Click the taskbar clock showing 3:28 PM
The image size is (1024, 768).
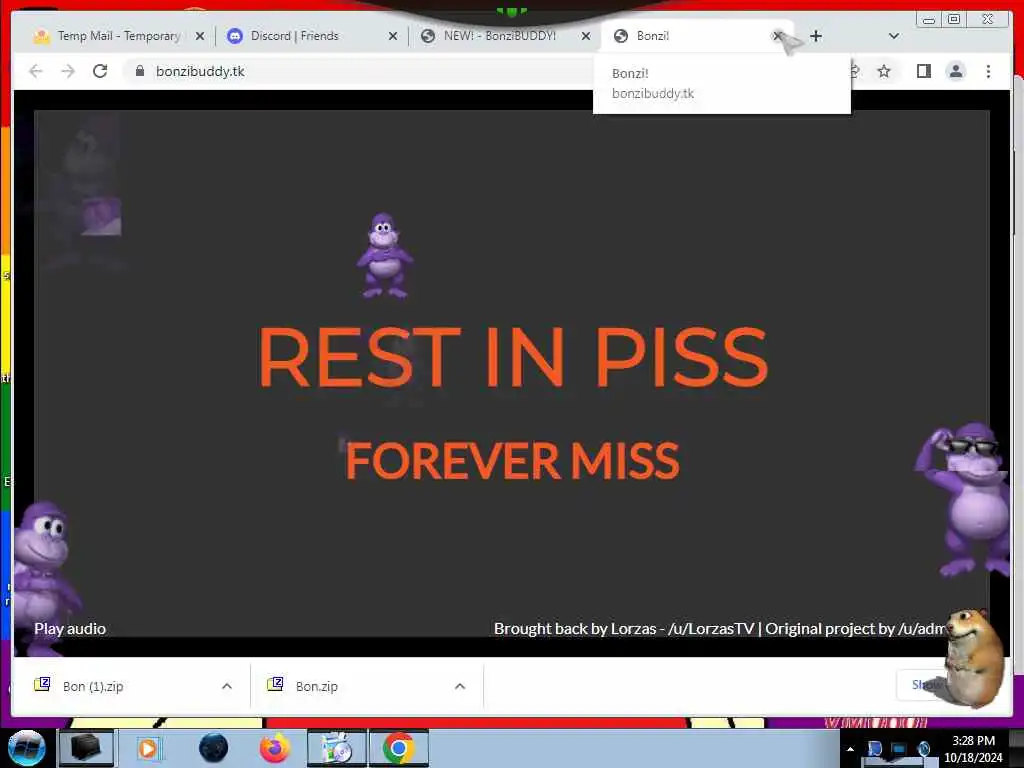pyautogui.click(x=973, y=749)
